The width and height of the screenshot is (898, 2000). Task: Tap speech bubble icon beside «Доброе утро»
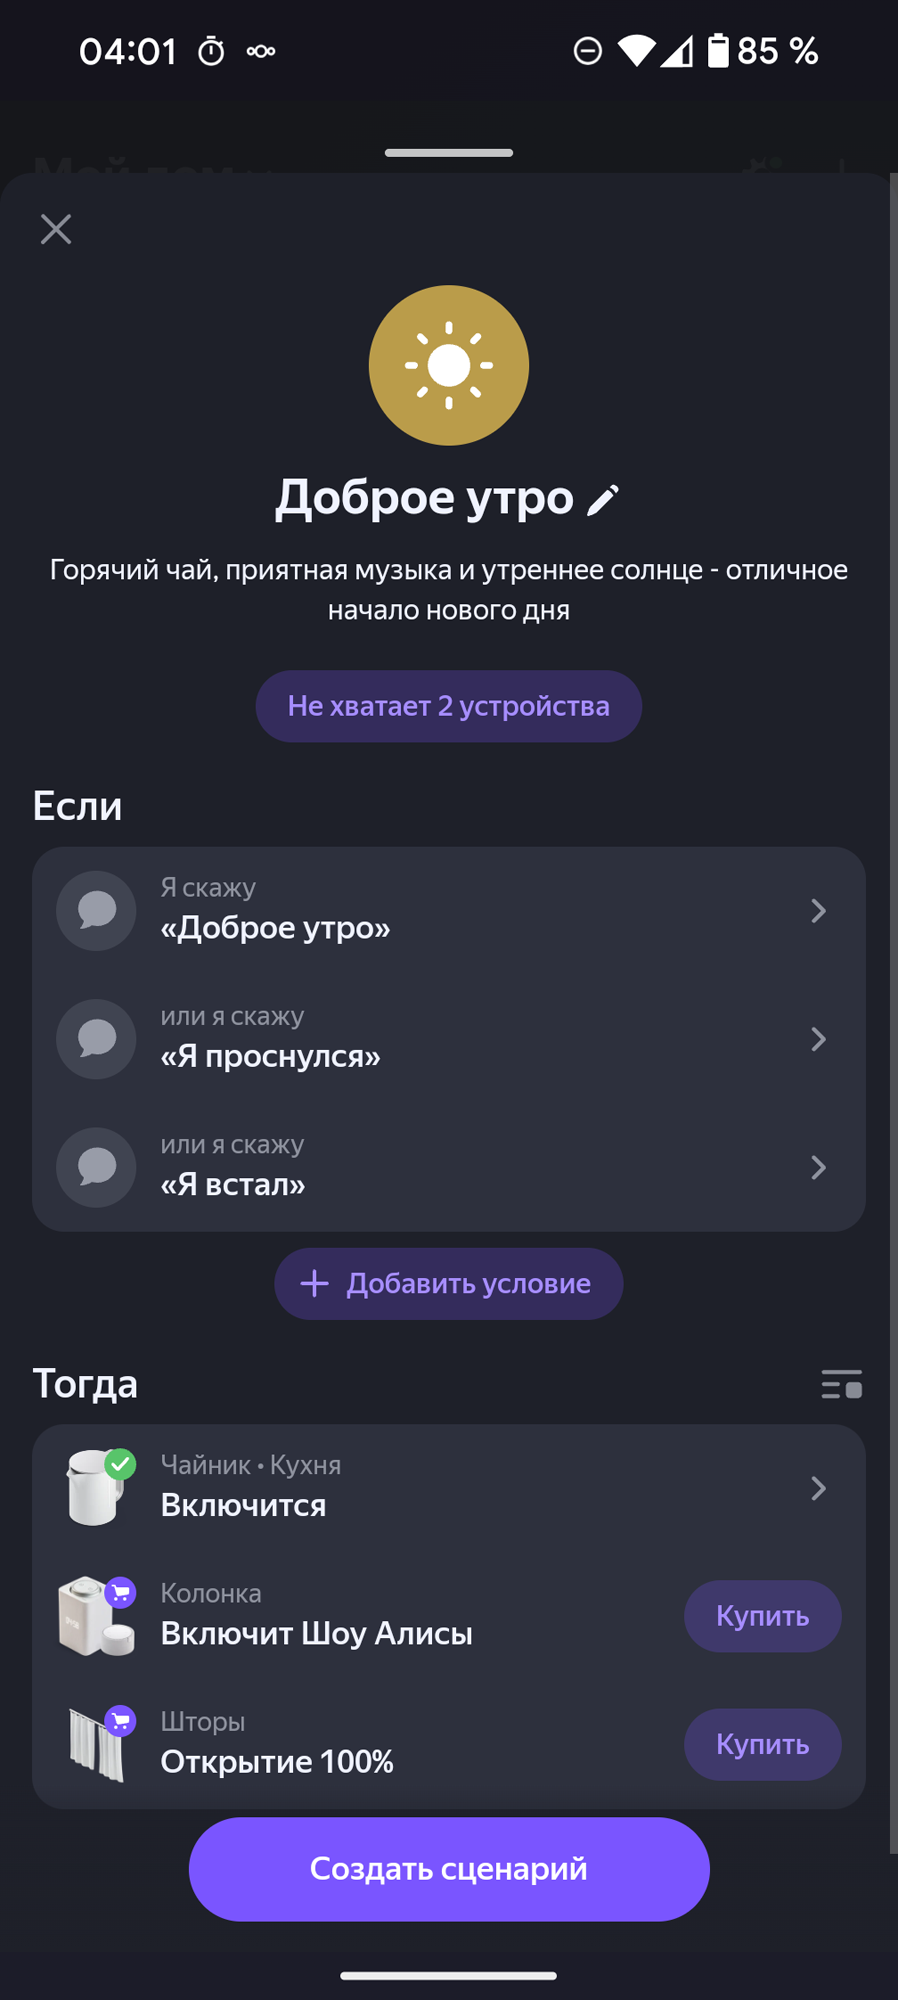96,911
